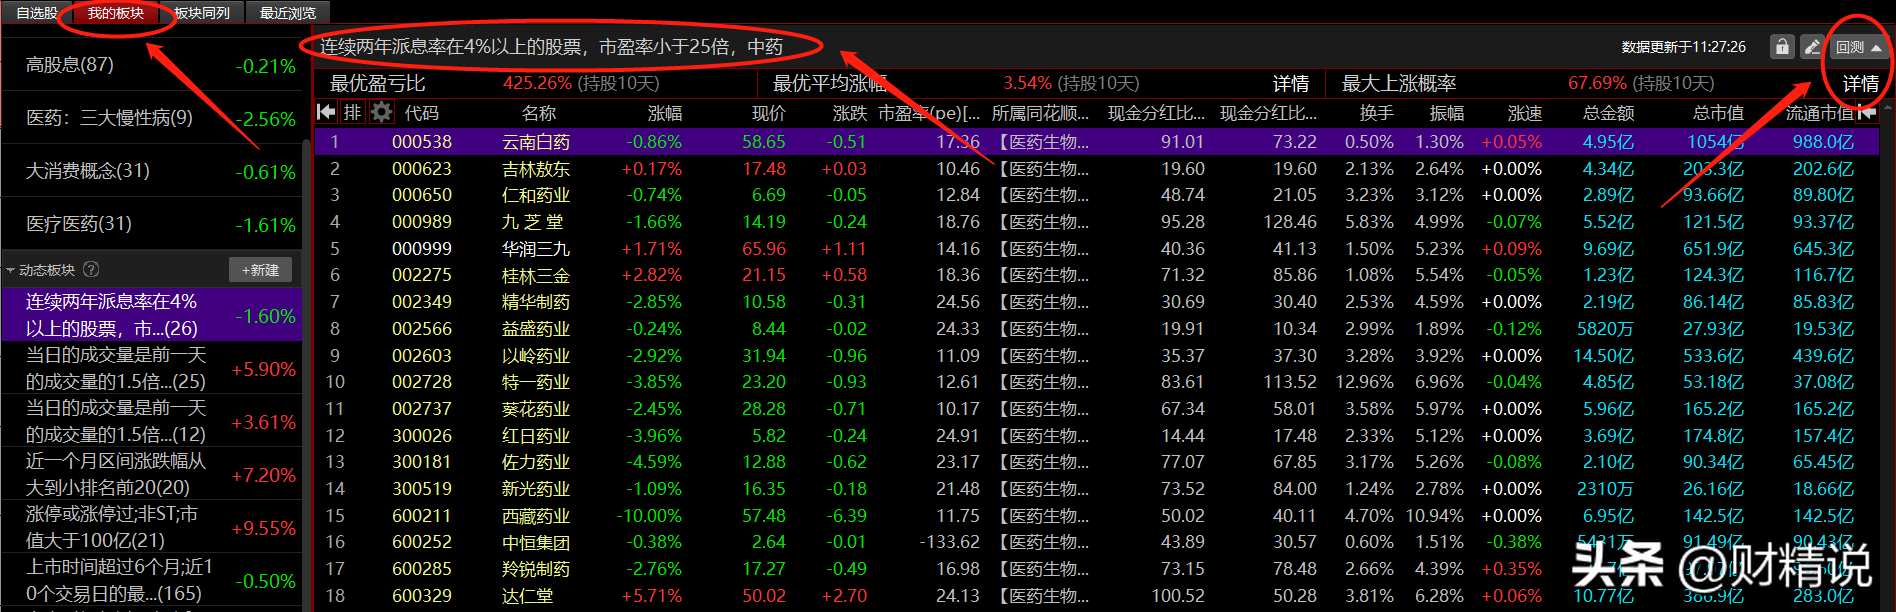Open the 板块同列 tab

click(202, 13)
